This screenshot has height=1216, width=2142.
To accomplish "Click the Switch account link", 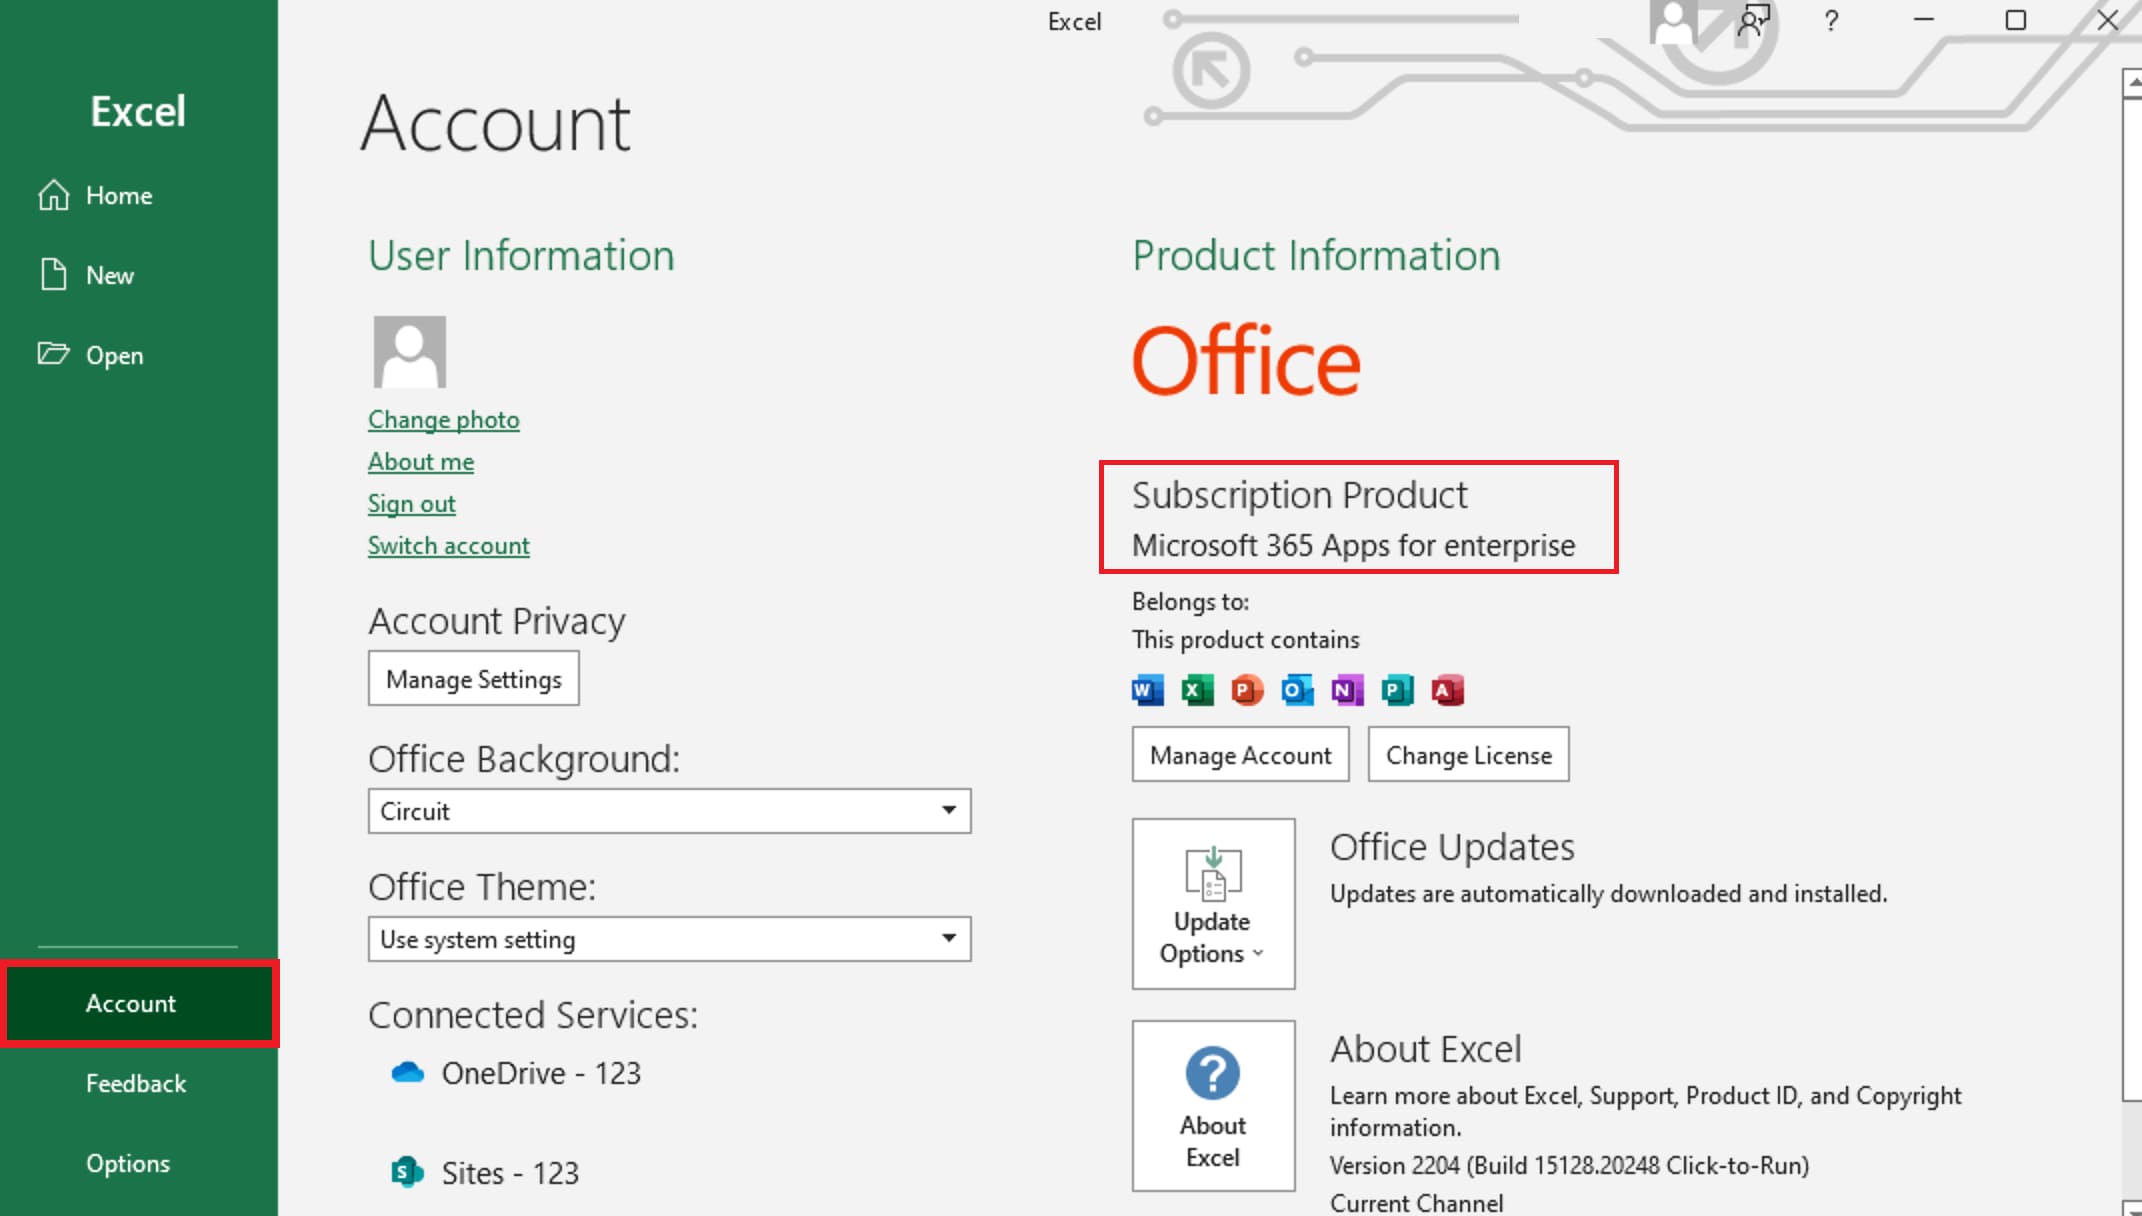I will [448, 546].
